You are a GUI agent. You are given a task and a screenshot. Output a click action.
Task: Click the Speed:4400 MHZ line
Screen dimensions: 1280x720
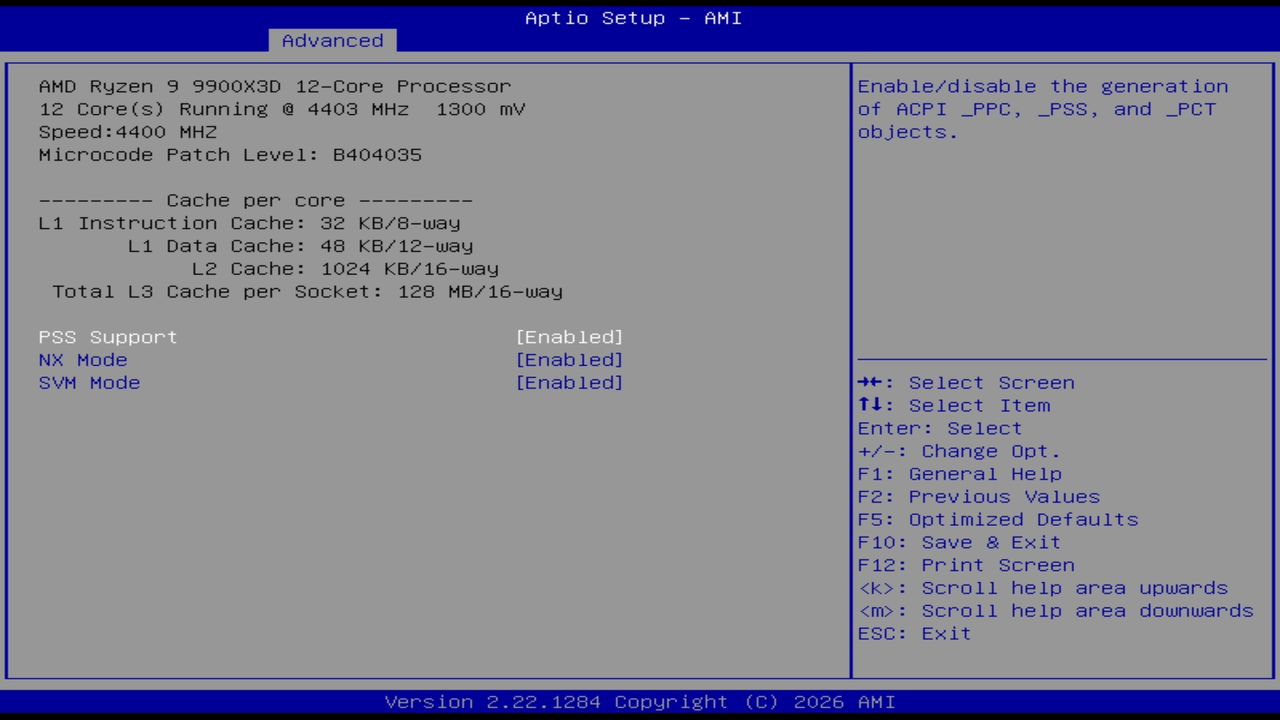tap(128, 132)
